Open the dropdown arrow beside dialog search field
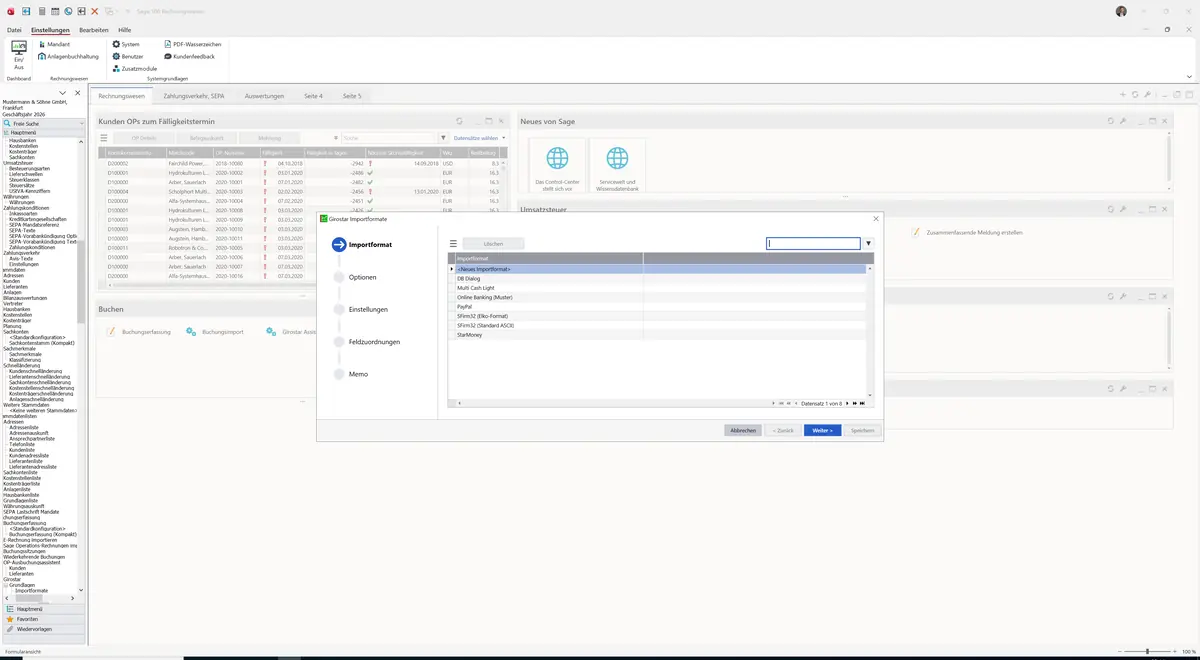The width and height of the screenshot is (1200, 660). [x=868, y=243]
